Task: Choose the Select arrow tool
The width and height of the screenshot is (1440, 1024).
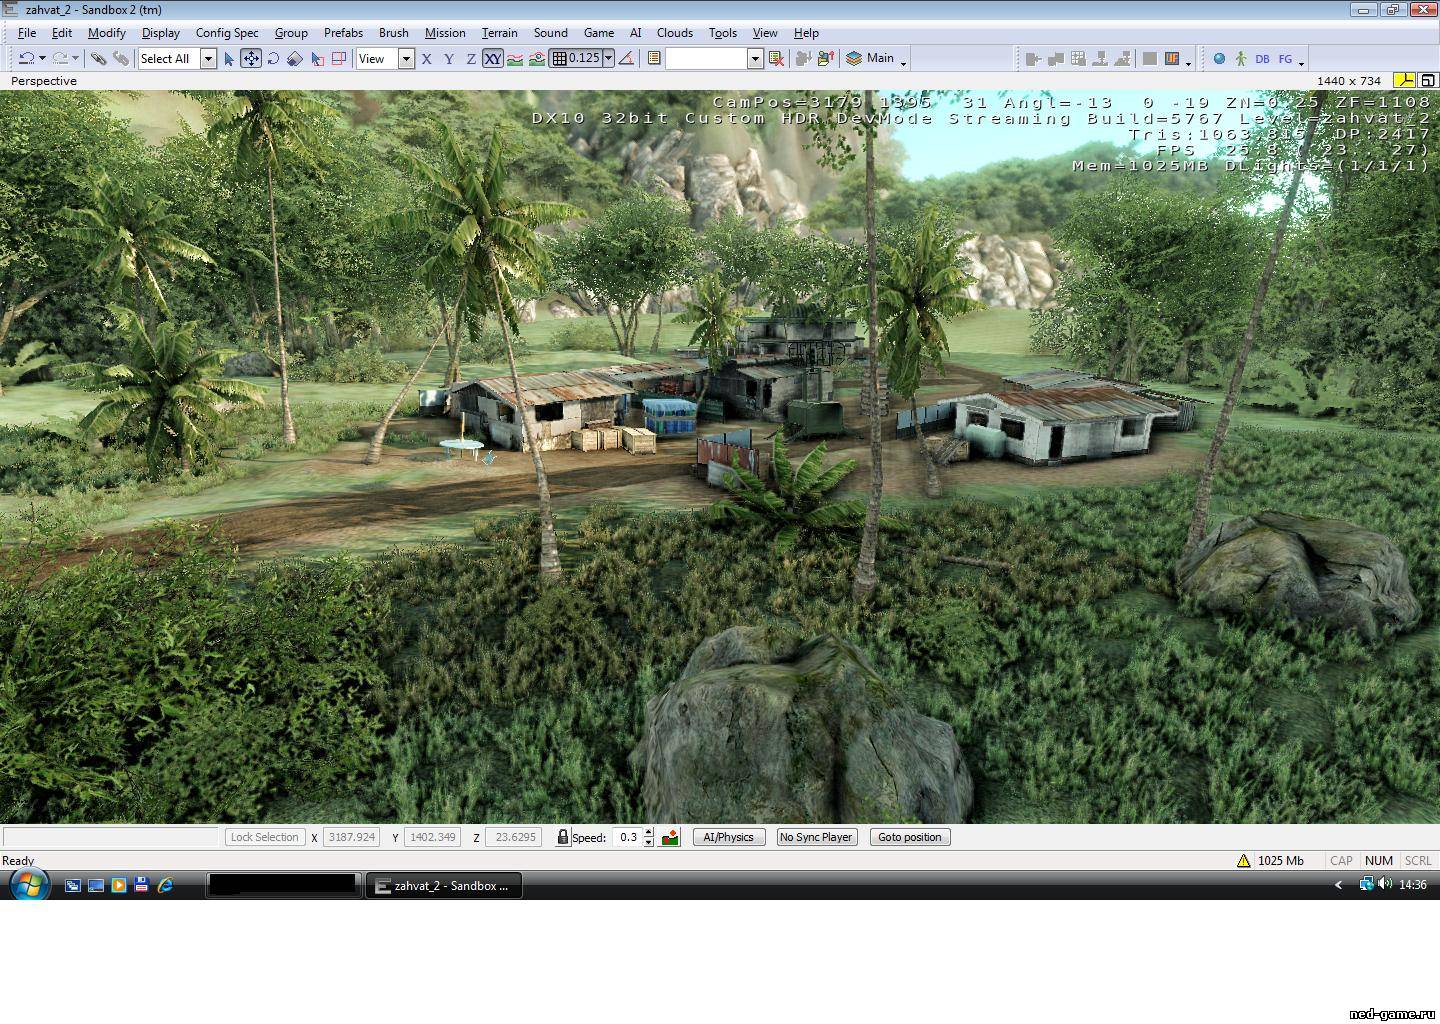Action: (x=229, y=59)
